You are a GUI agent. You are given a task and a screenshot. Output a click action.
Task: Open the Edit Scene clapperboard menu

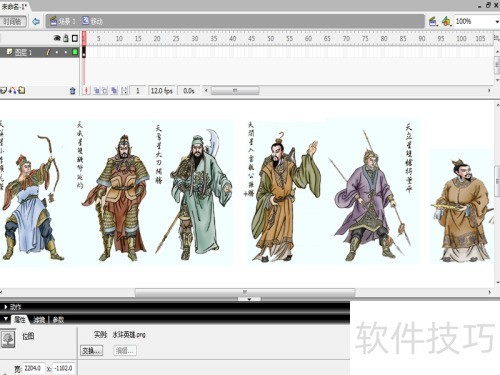pos(433,22)
